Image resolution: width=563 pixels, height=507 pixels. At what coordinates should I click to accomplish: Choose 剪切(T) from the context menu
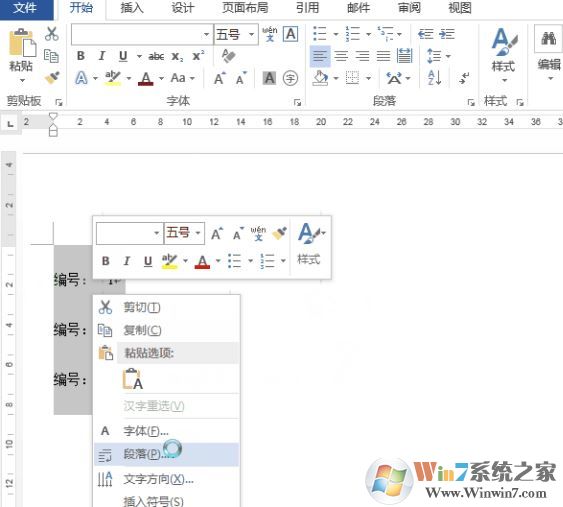click(x=166, y=307)
